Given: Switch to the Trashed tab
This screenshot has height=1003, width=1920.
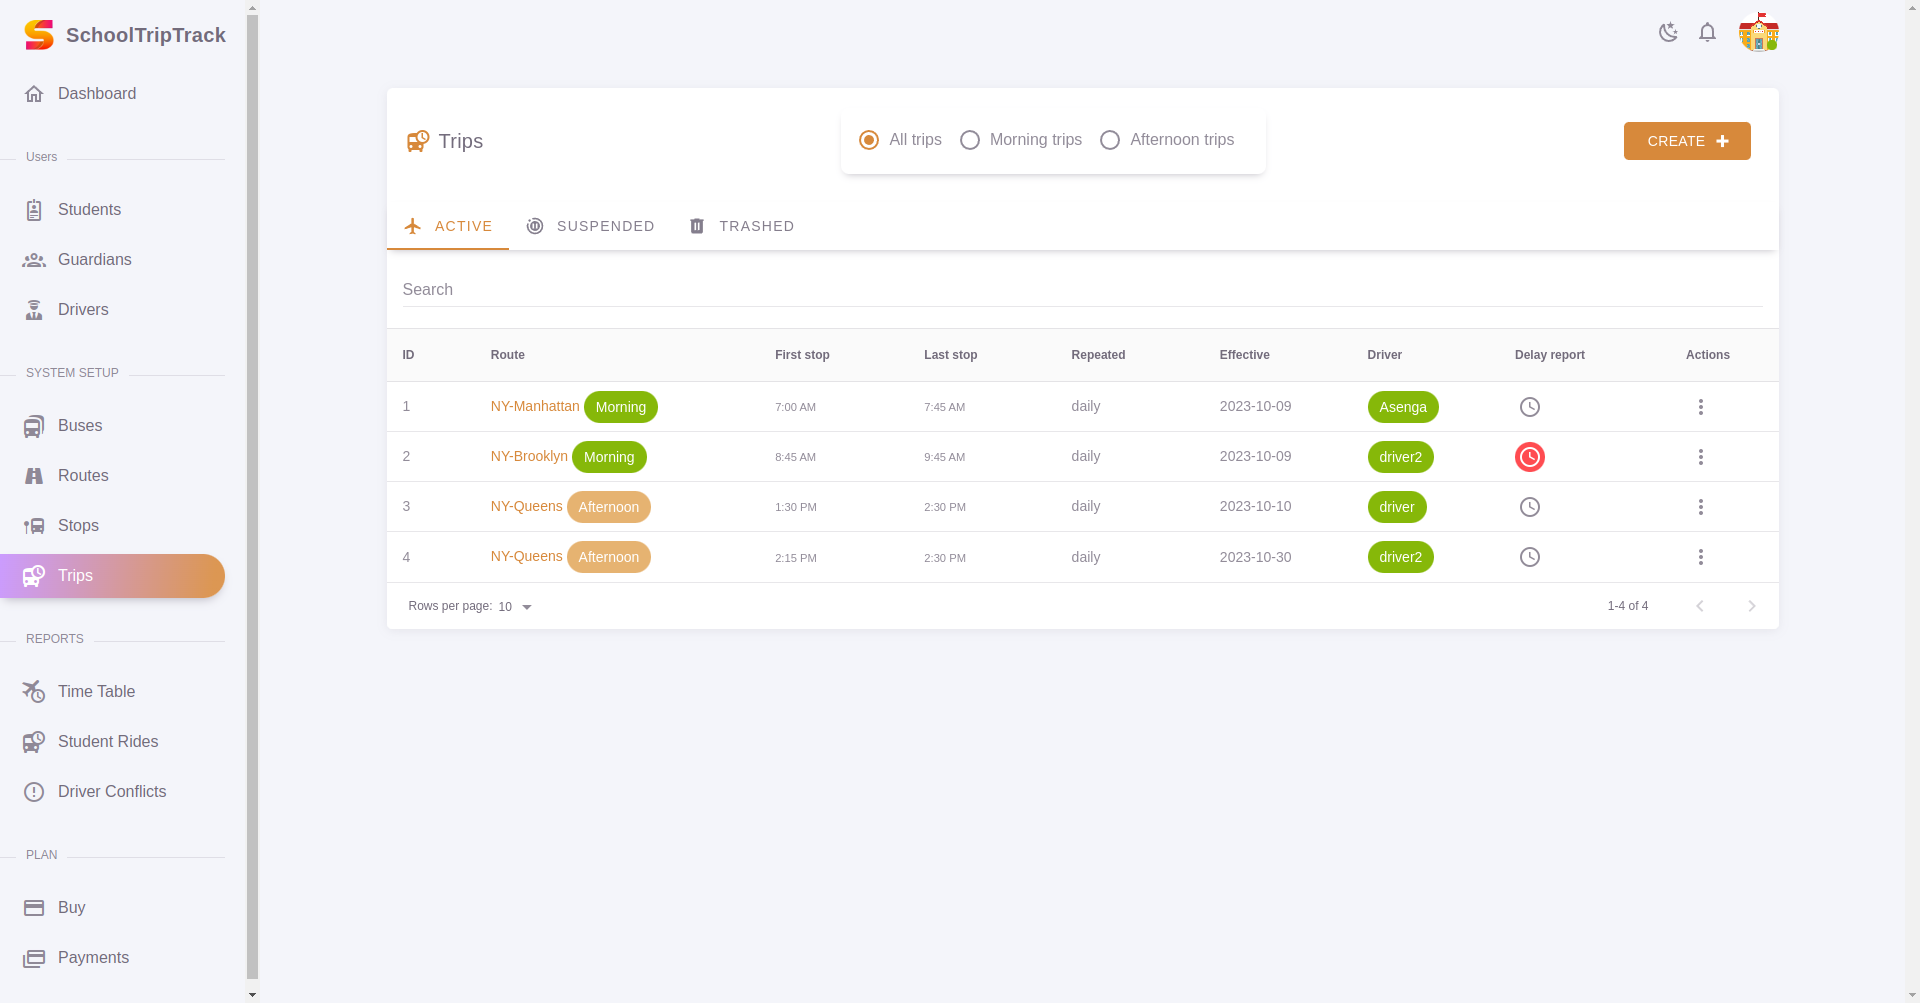Looking at the screenshot, I should click(742, 226).
